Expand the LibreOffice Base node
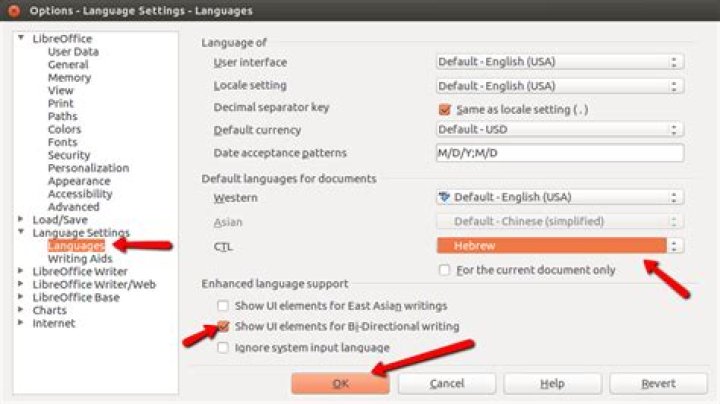The image size is (720, 404). [x=21, y=297]
